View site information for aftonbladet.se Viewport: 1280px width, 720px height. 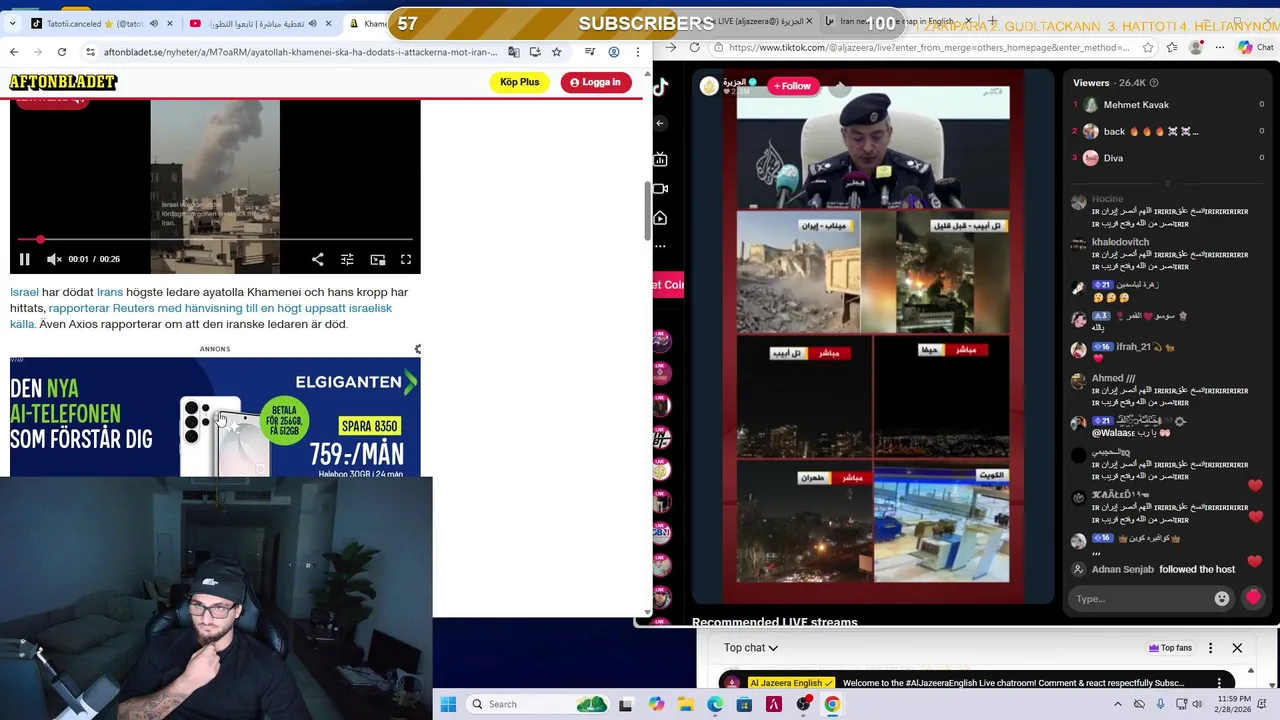tap(90, 52)
